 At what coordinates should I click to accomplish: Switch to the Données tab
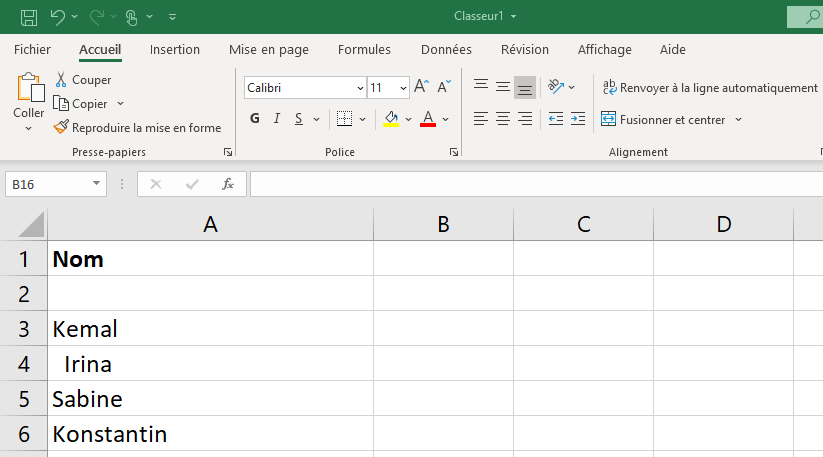point(446,50)
